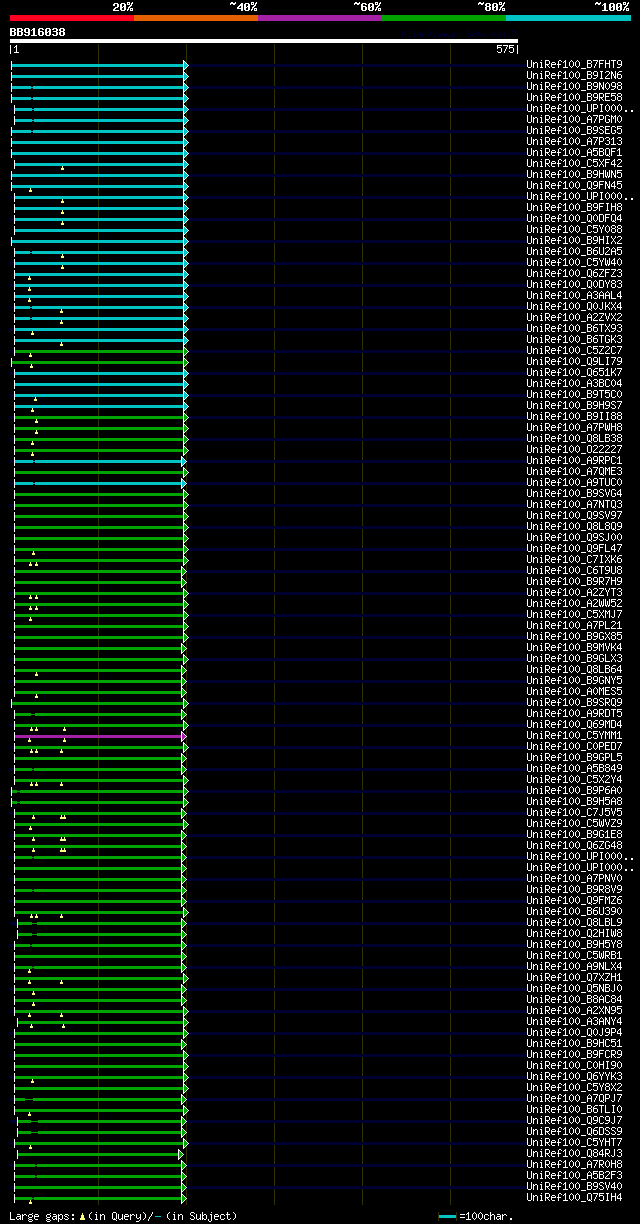Open UniRef100_B9P6A0 hit
This screenshot has height=1224, width=640.
click(574, 791)
